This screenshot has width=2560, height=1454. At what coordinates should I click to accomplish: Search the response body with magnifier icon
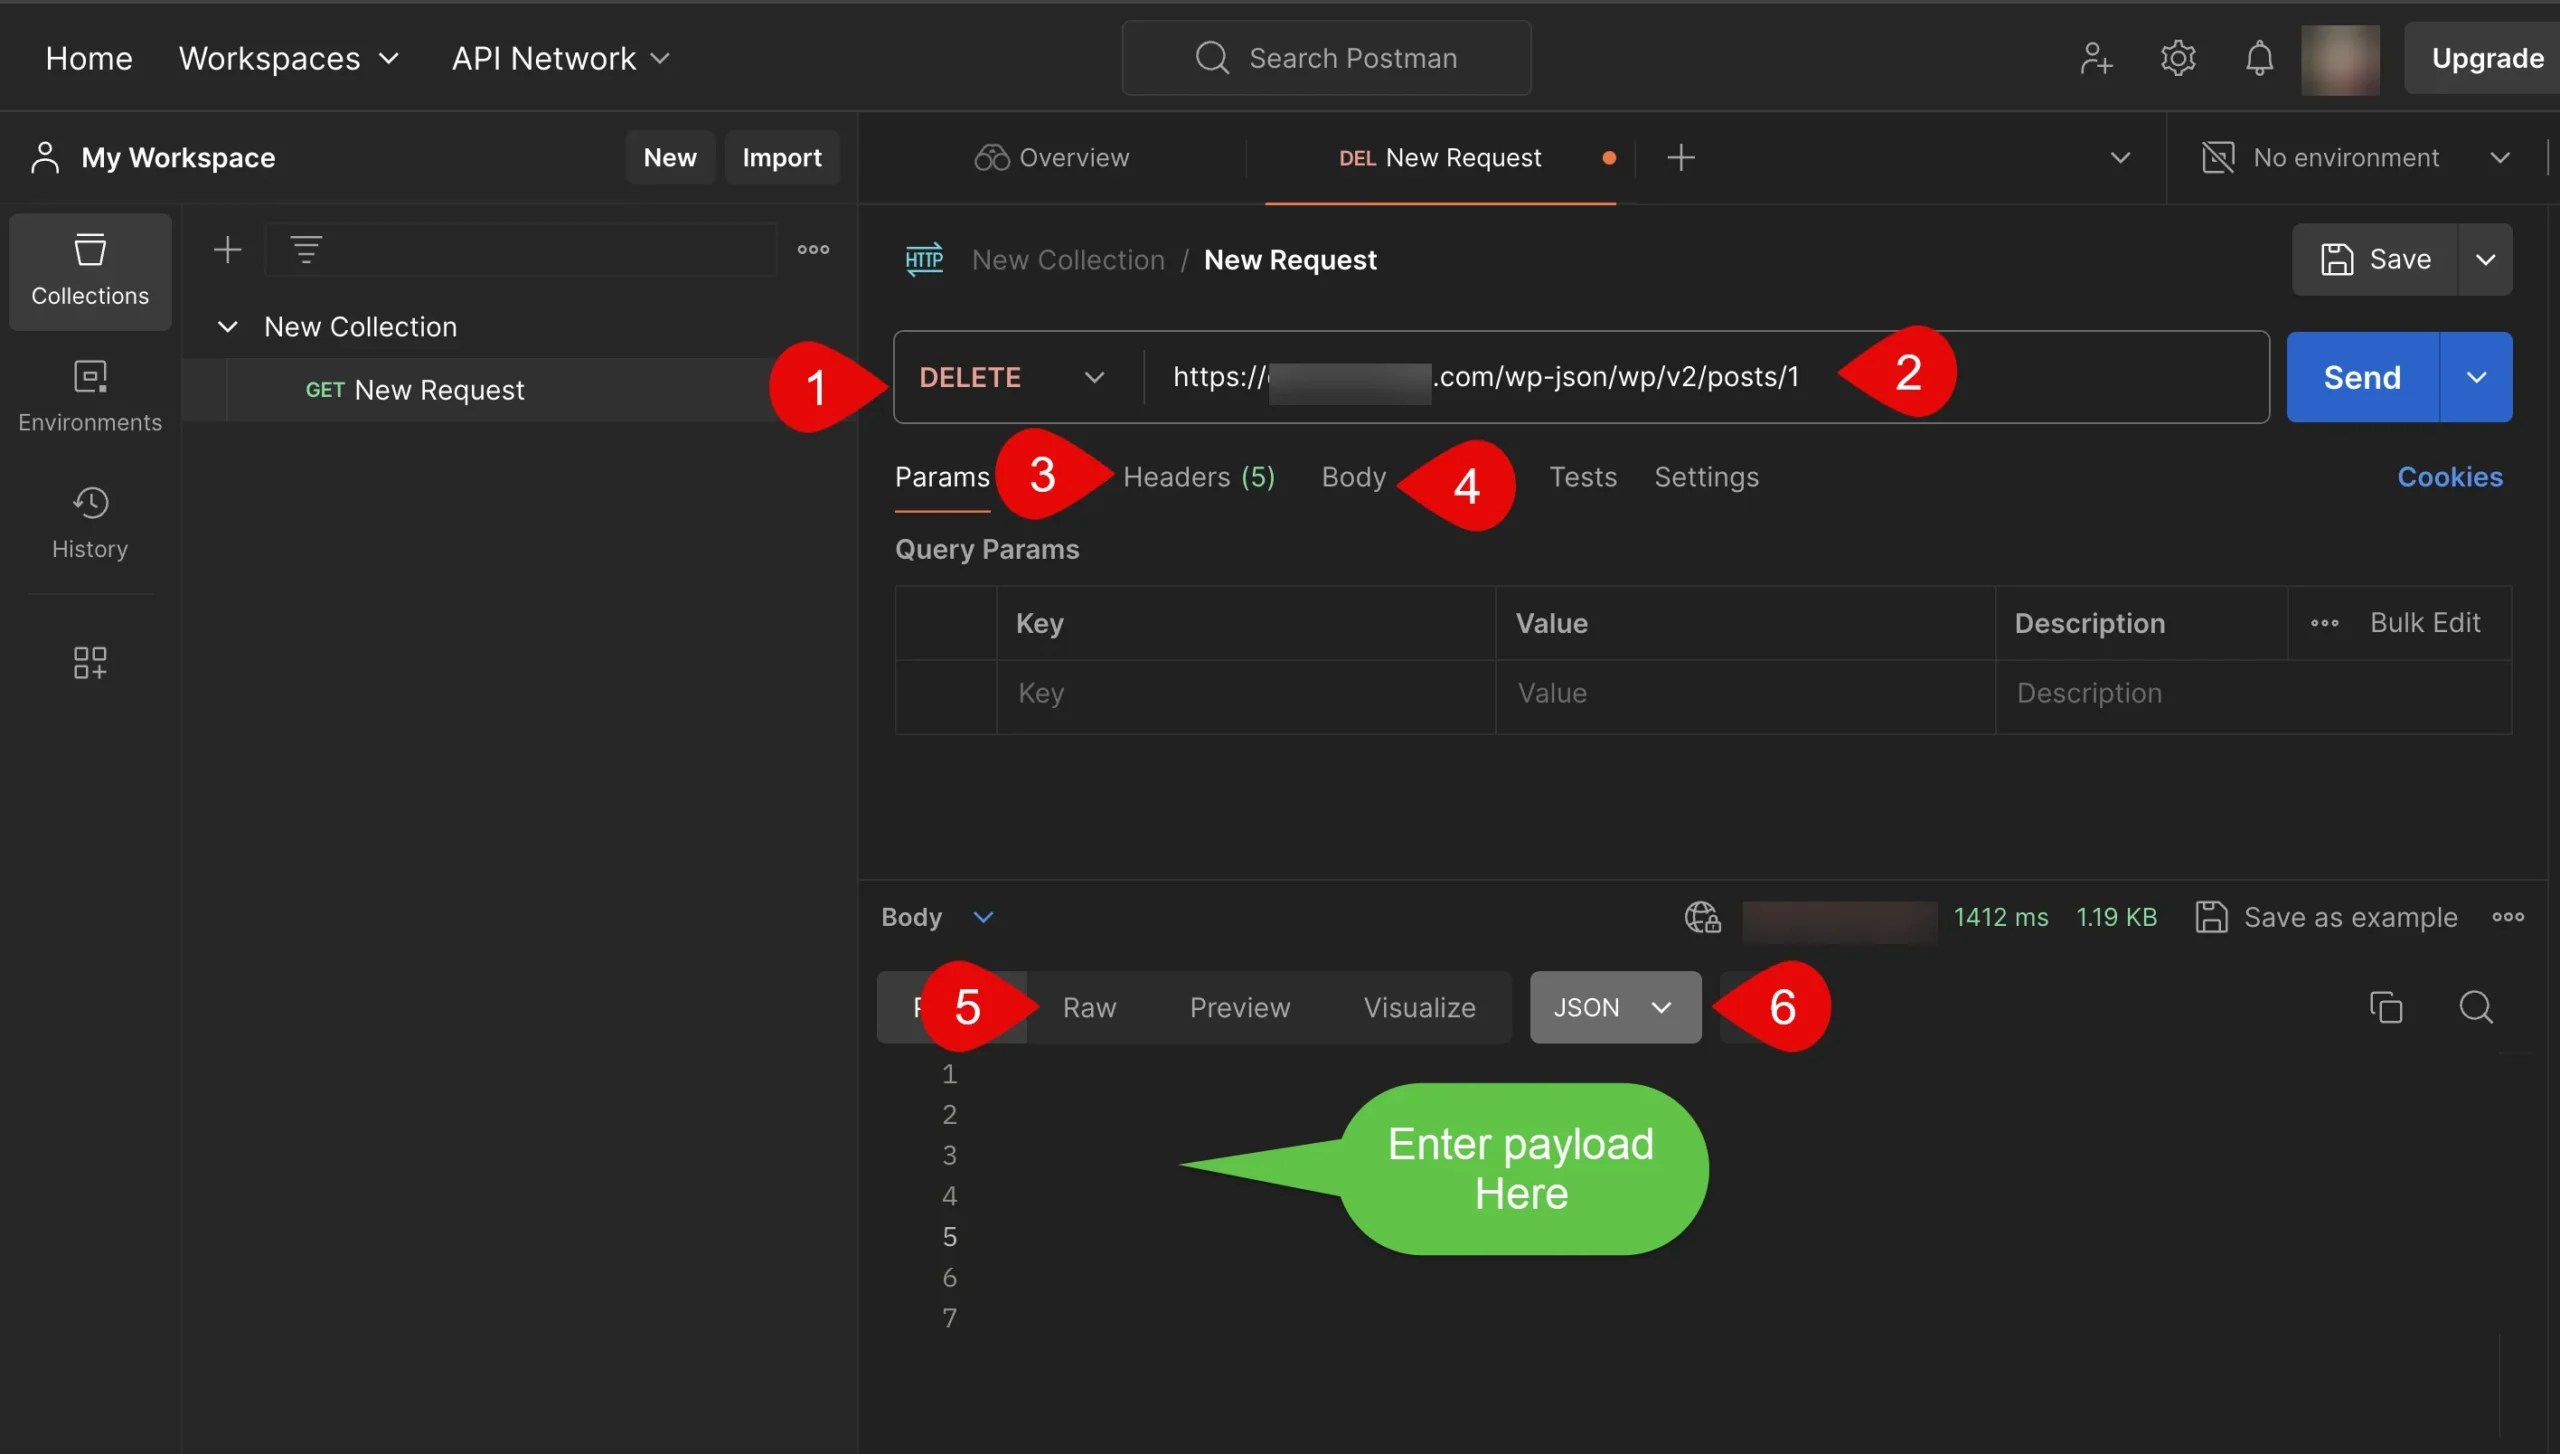pos(2476,1007)
